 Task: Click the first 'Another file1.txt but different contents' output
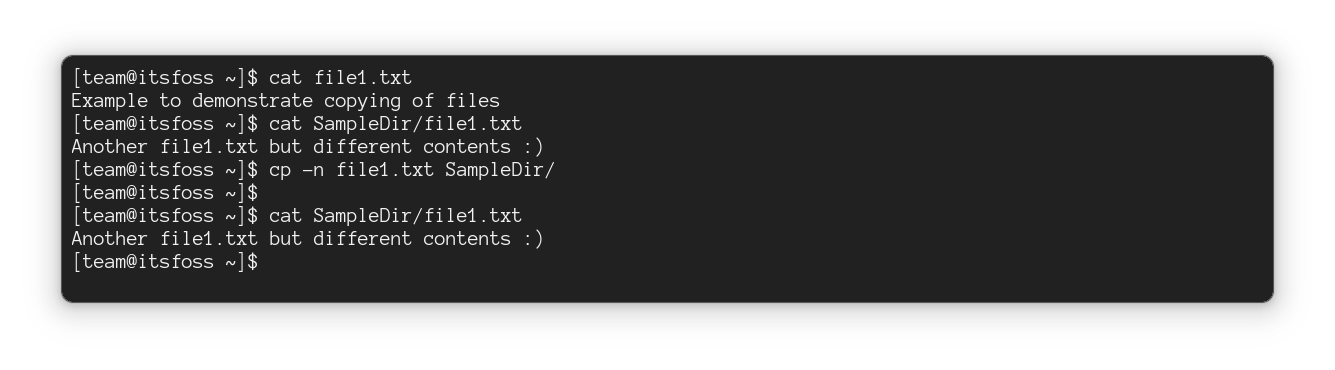307,147
